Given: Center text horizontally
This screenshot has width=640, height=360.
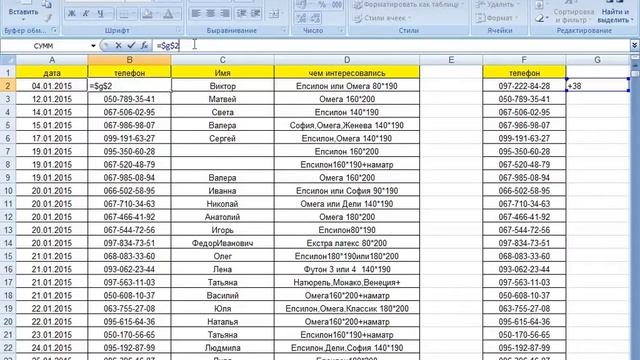Looking at the screenshot, I should tap(210, 13).
